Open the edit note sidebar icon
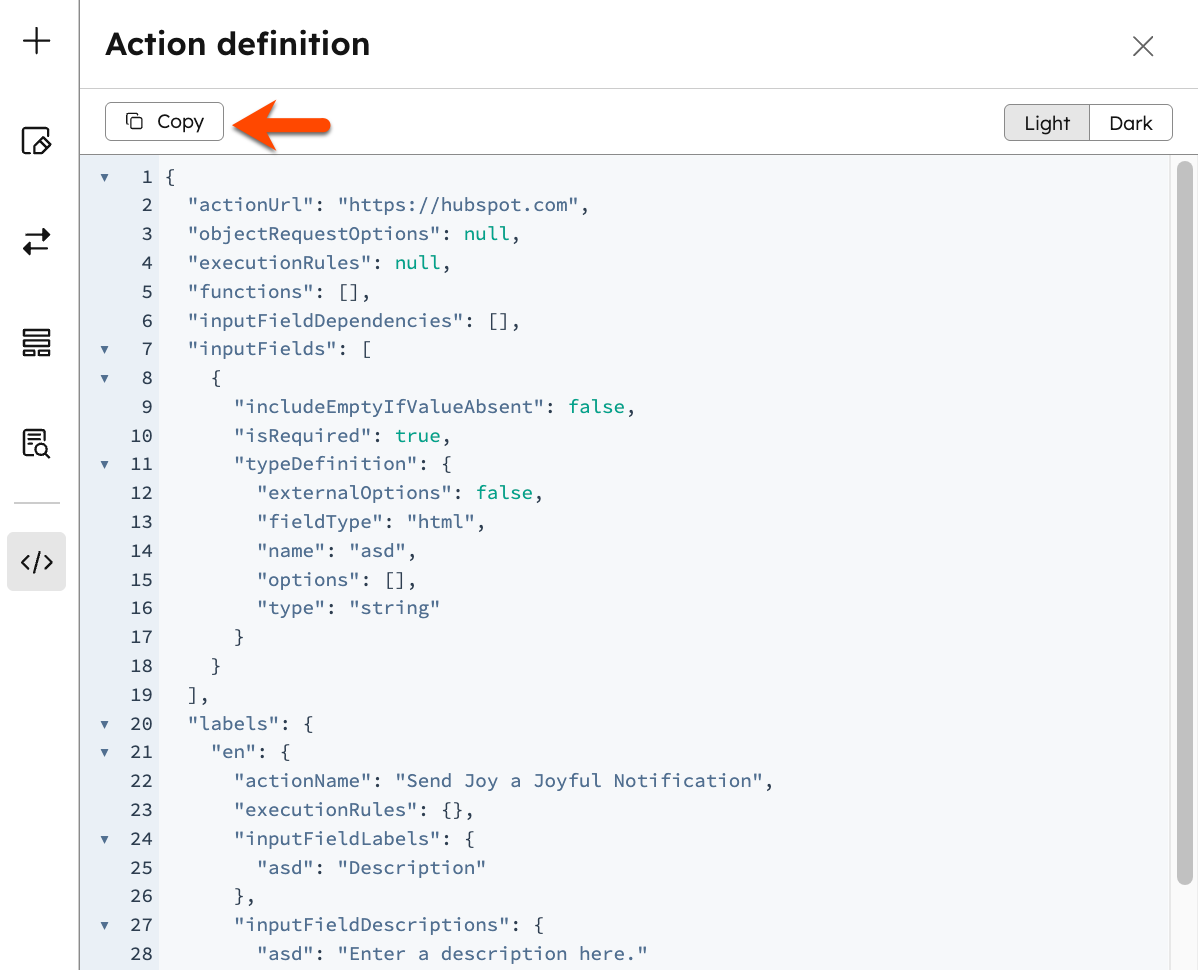 click(x=37, y=141)
